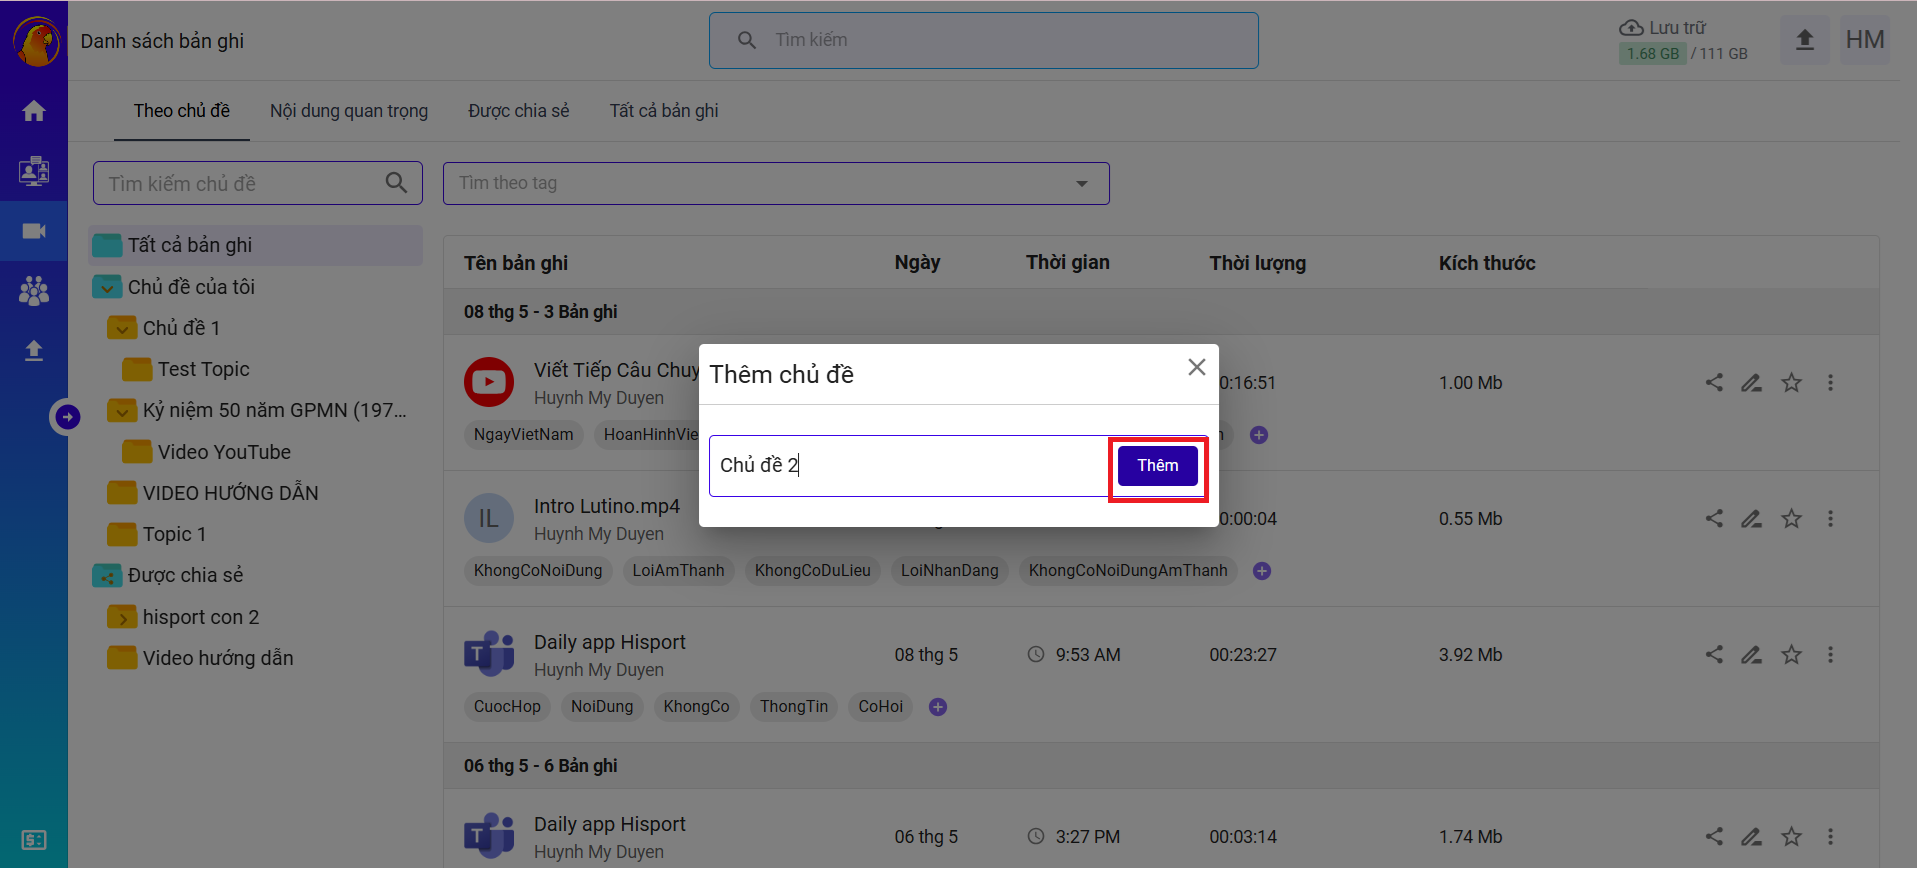The width and height of the screenshot is (1919, 879).
Task: Open more options for the 3.92 Mb recording
Action: [1830, 655]
